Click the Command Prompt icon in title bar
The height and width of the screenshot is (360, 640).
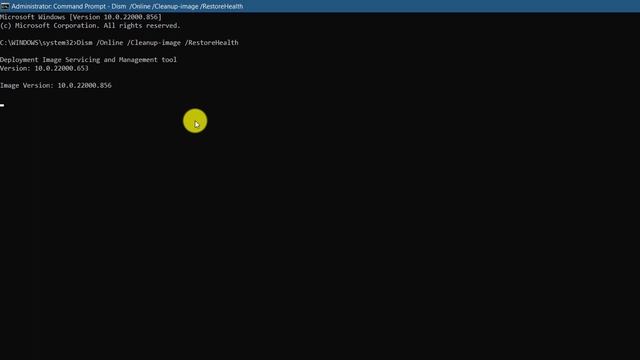5,6
